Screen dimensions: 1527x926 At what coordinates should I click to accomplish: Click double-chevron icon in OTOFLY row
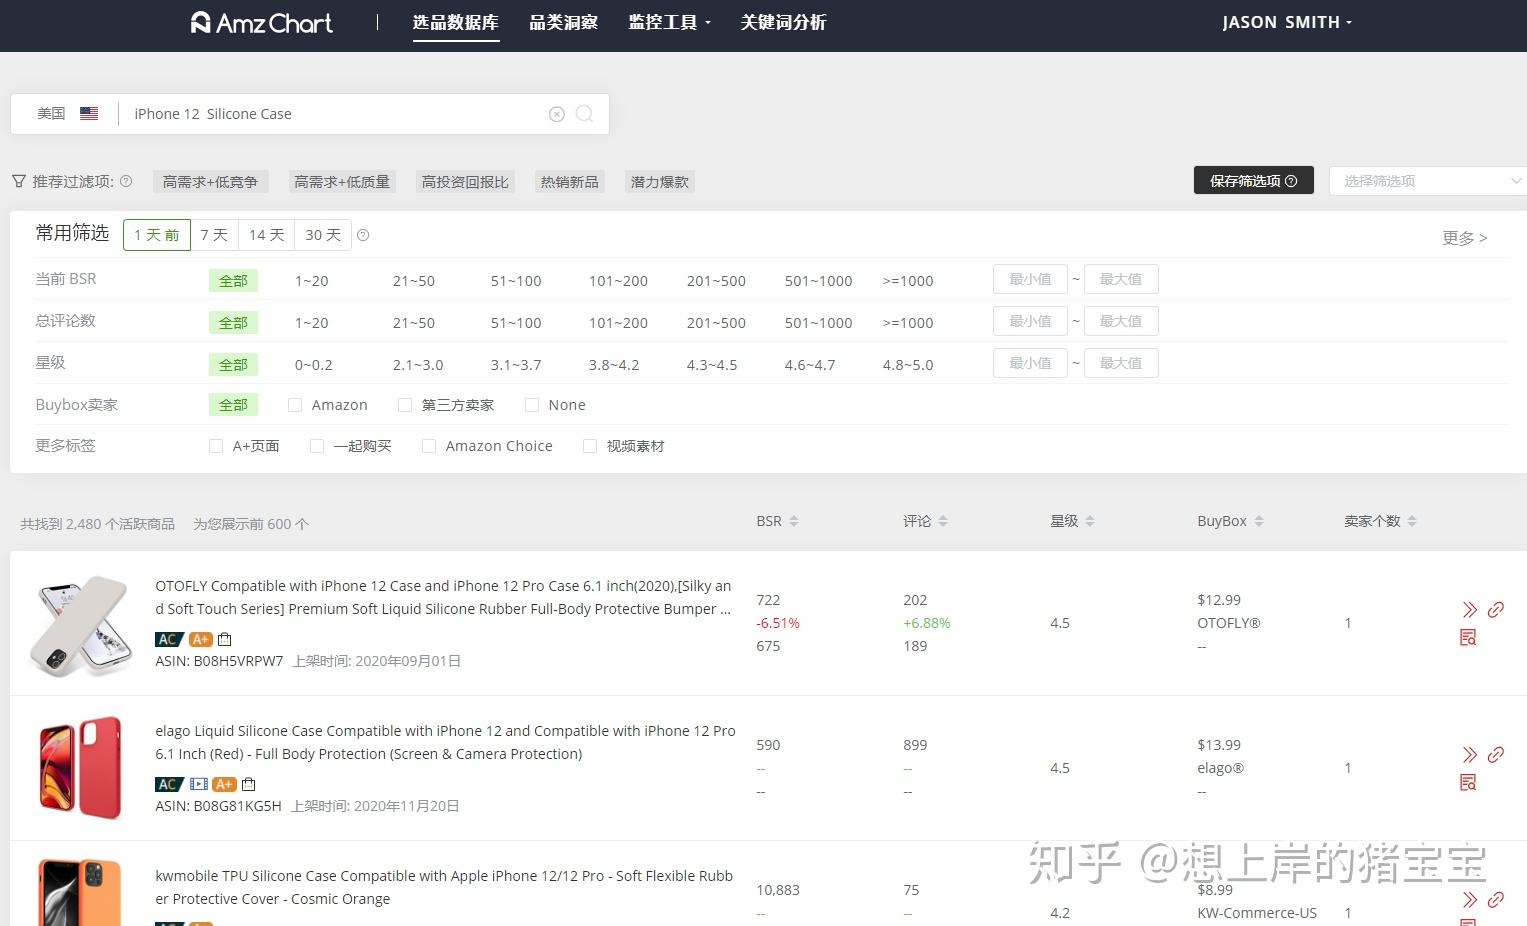(1469, 609)
